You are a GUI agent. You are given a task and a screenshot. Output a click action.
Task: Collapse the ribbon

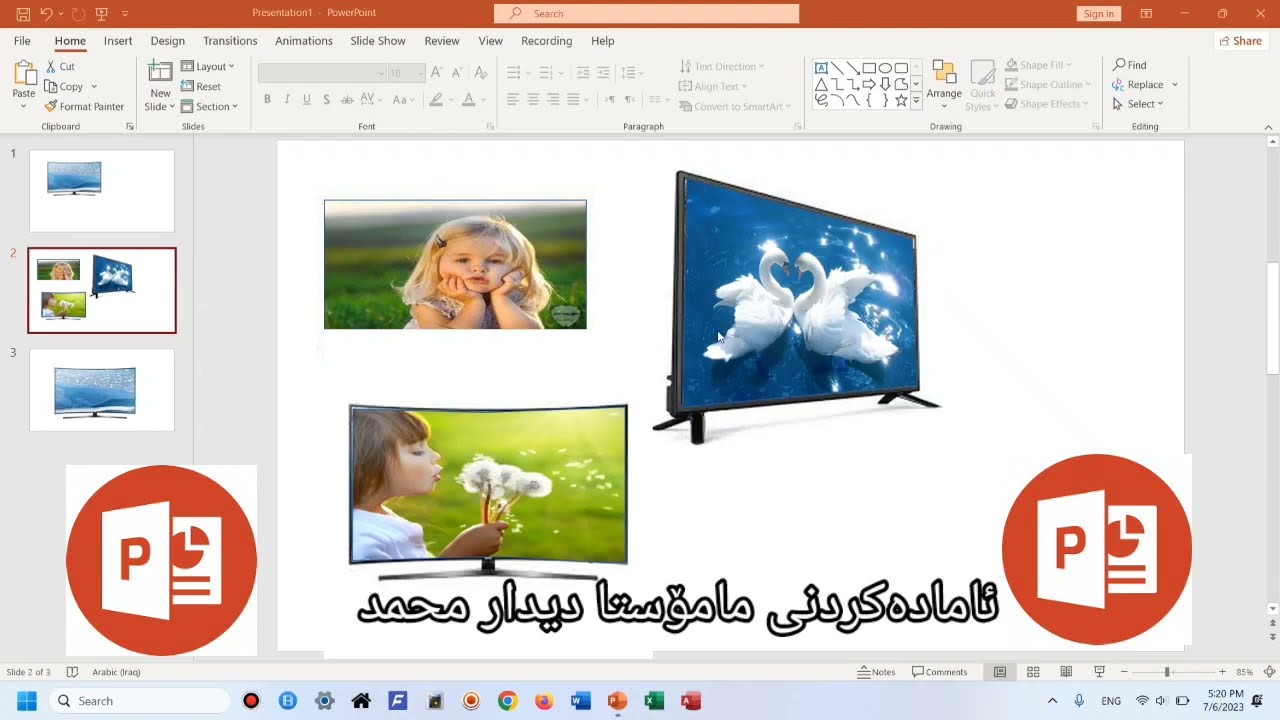click(x=1269, y=127)
